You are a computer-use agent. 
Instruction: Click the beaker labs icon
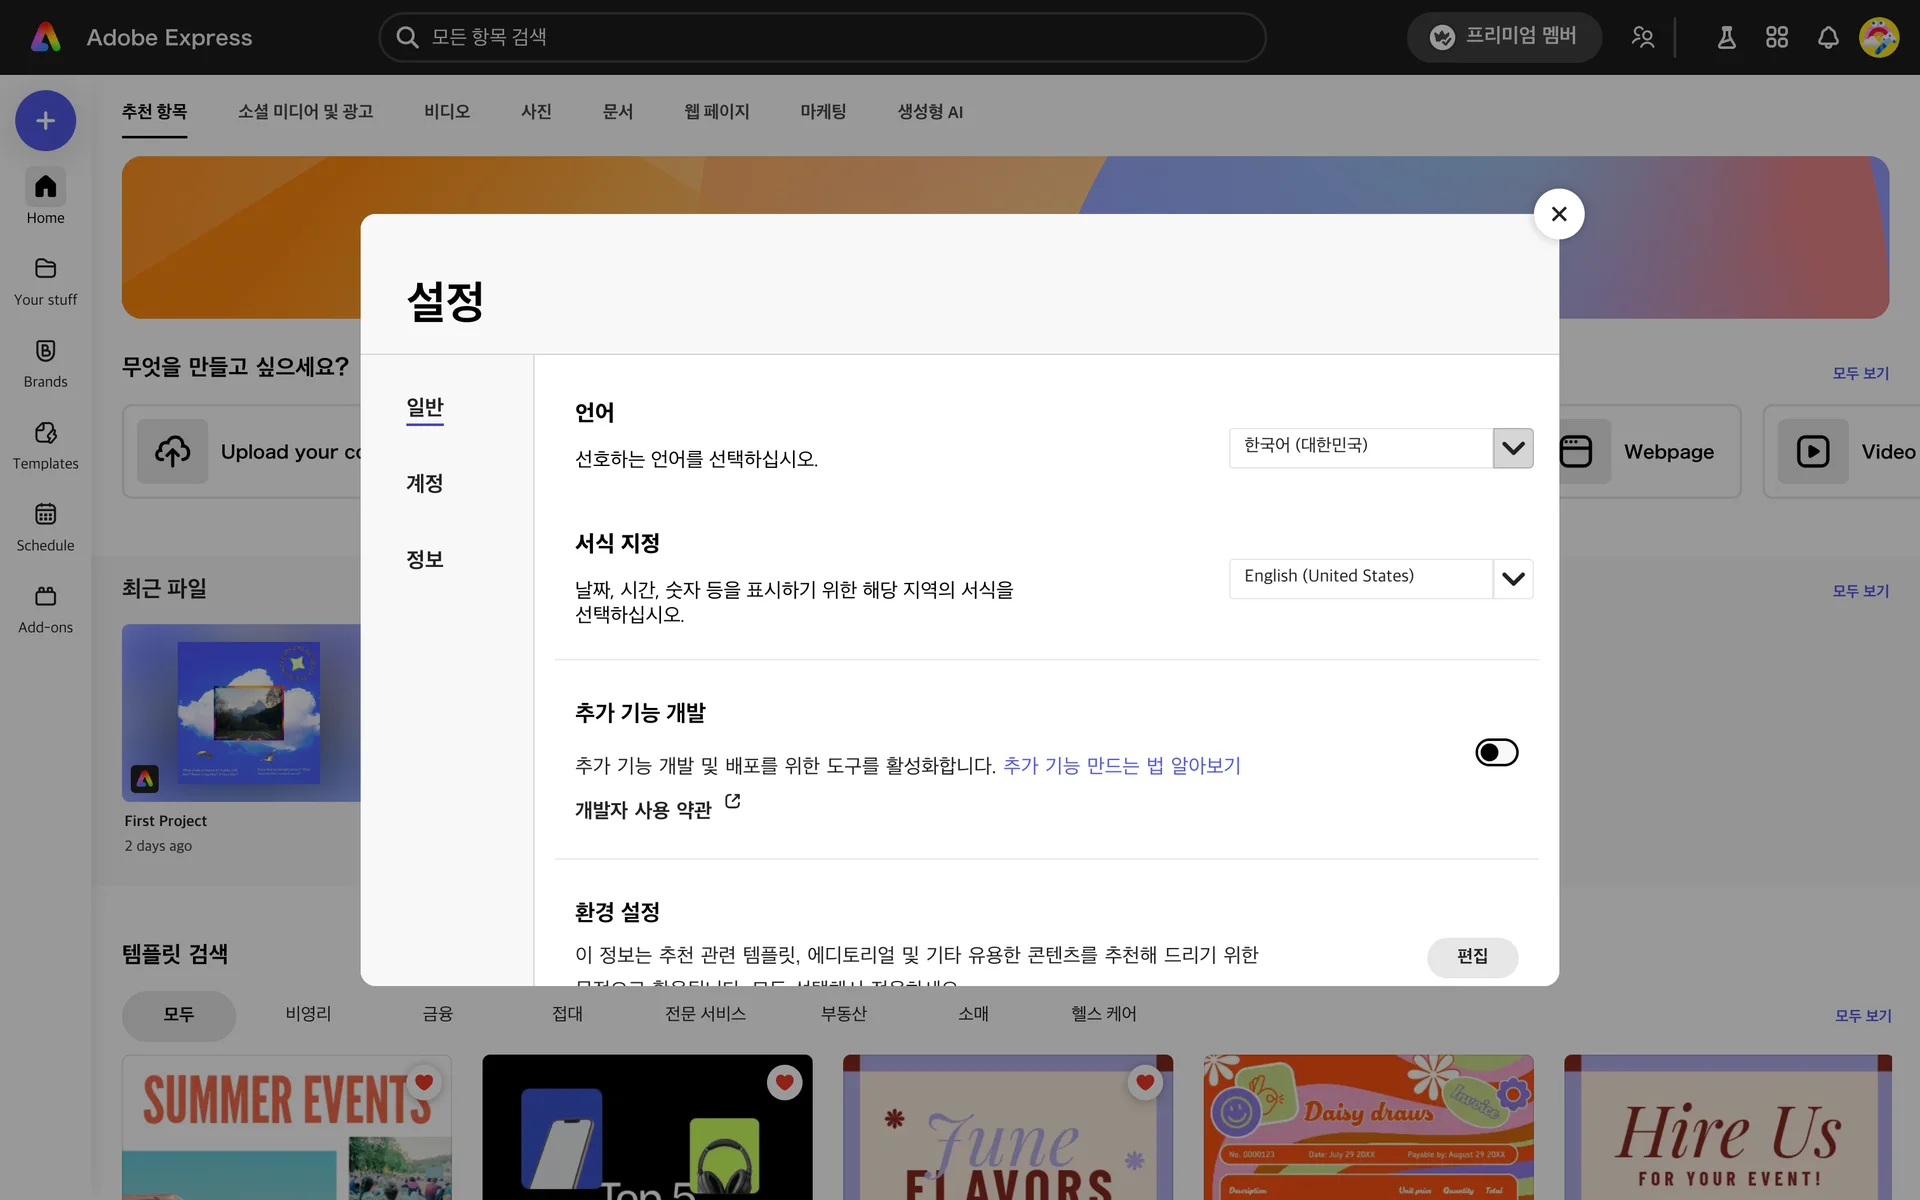[1726, 38]
